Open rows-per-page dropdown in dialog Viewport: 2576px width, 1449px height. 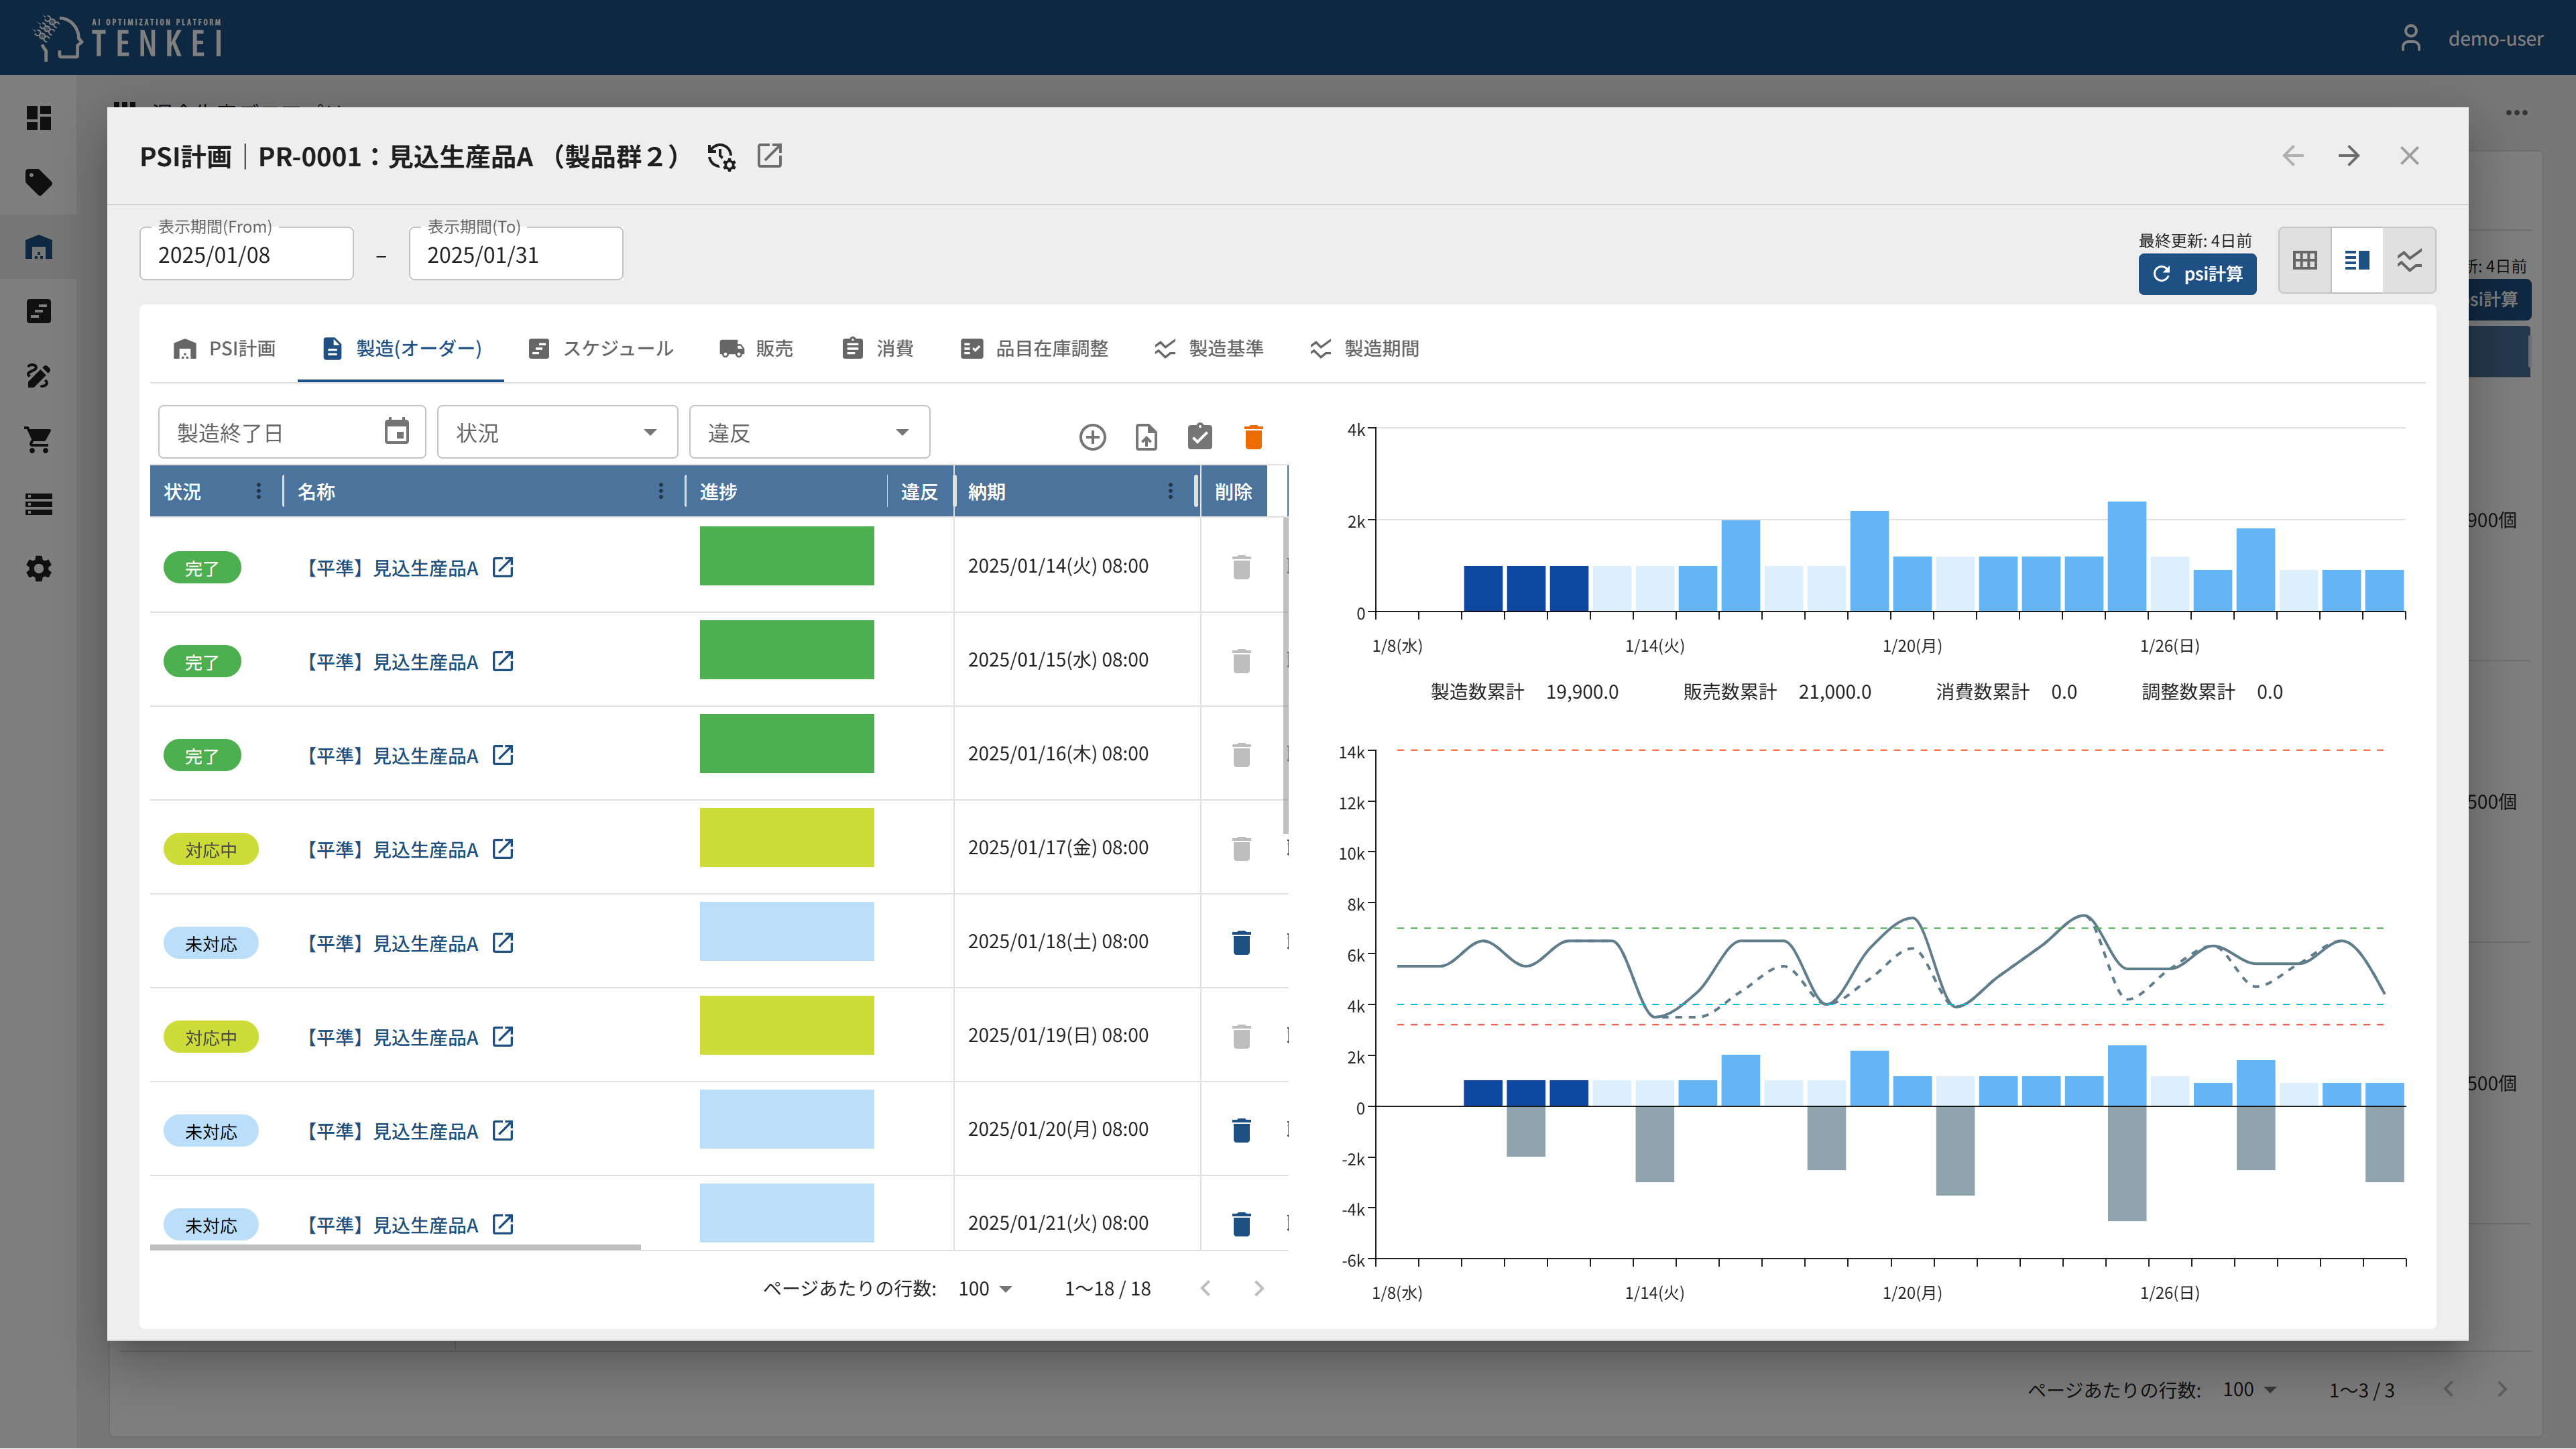coord(985,1289)
